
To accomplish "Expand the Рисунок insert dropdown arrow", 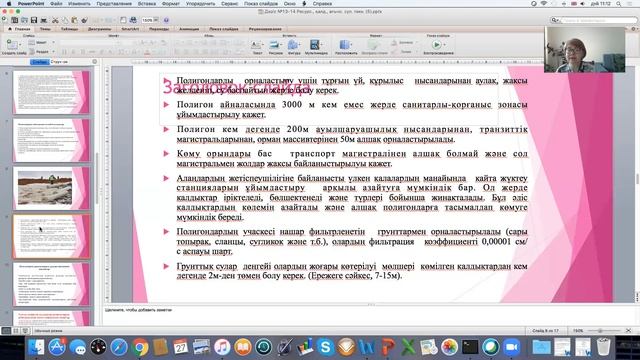I will pos(282,44).
